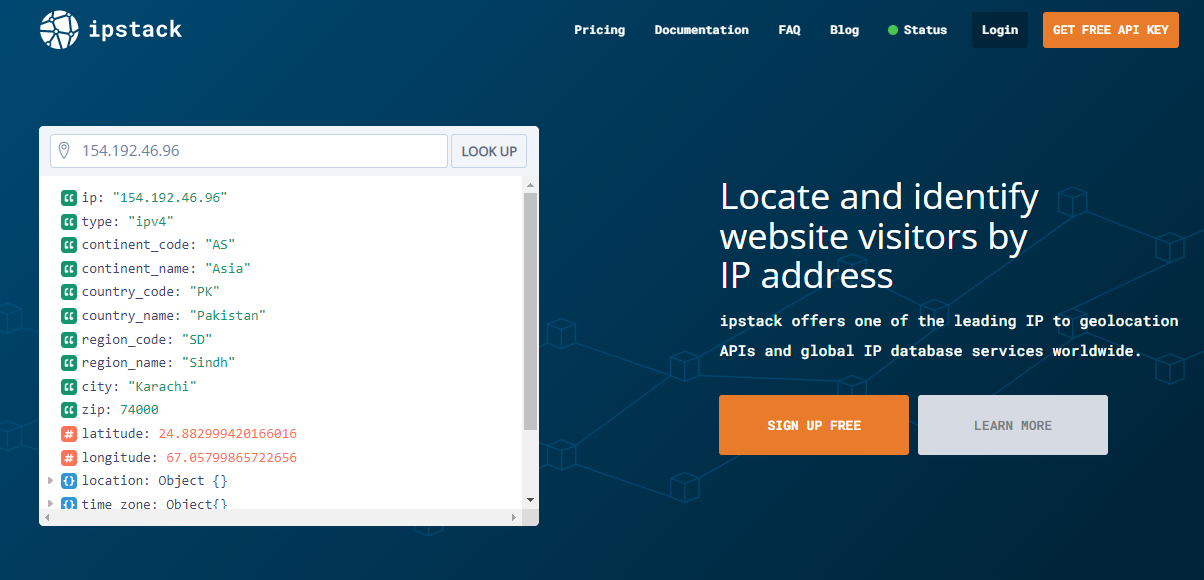The image size is (1204, 580).
Task: Click string icon beside continent_name row
Action: tap(69, 269)
